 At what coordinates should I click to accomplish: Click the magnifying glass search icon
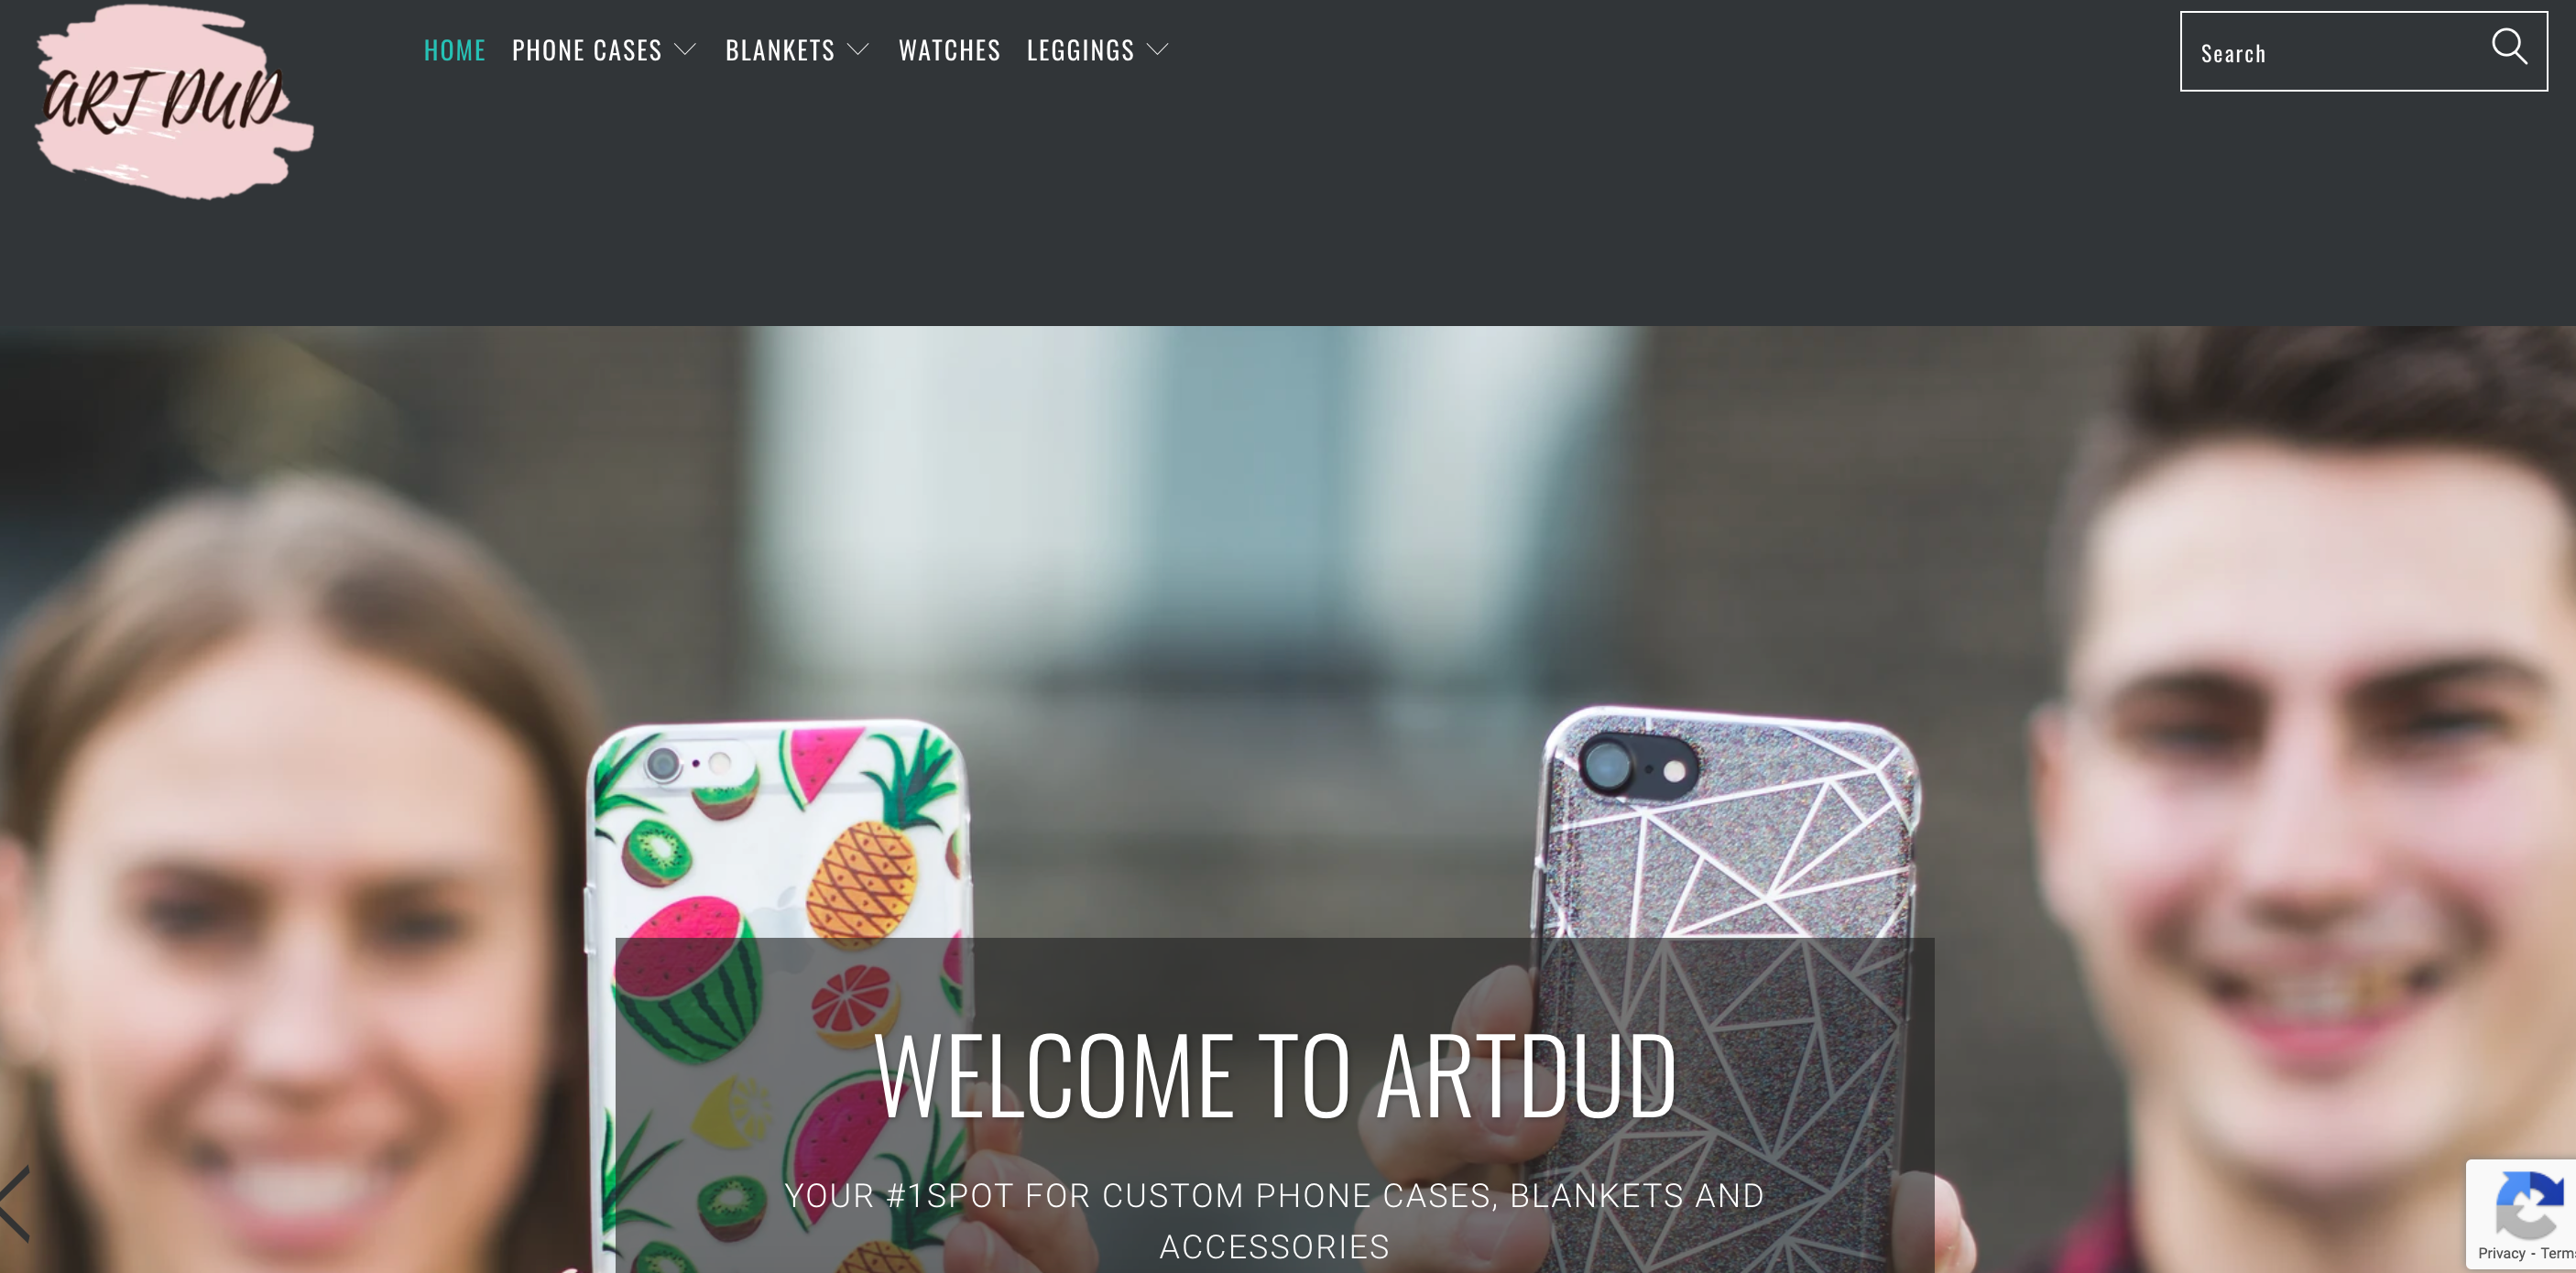click(x=2509, y=46)
